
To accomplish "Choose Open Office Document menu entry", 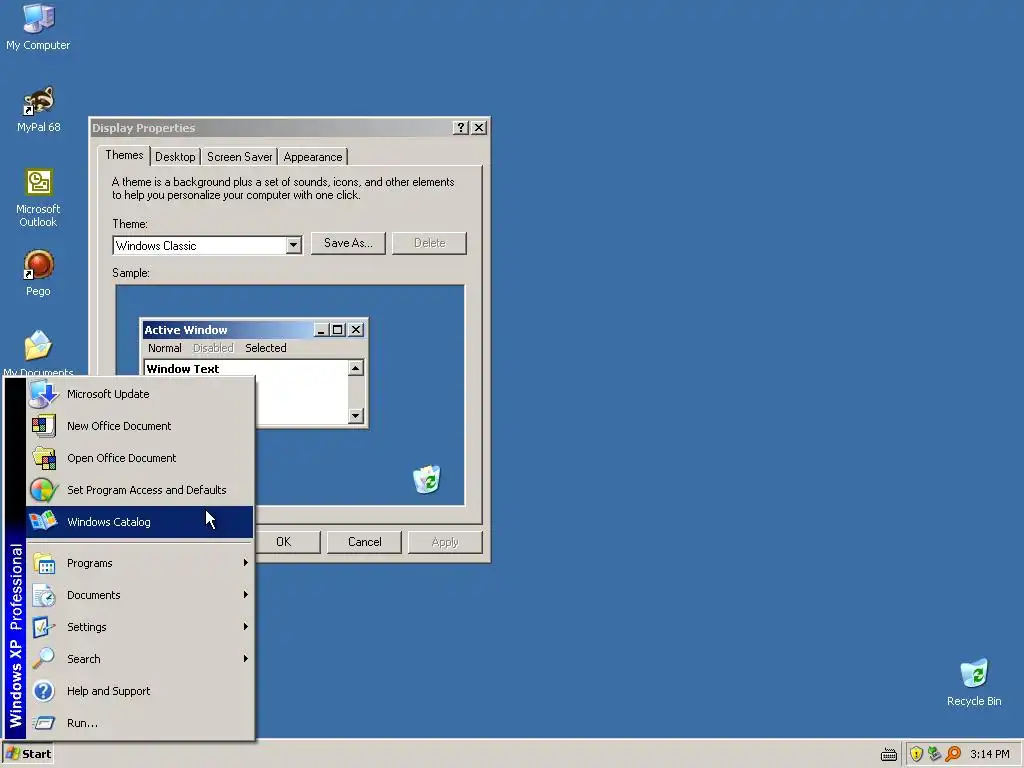I will (x=140, y=458).
